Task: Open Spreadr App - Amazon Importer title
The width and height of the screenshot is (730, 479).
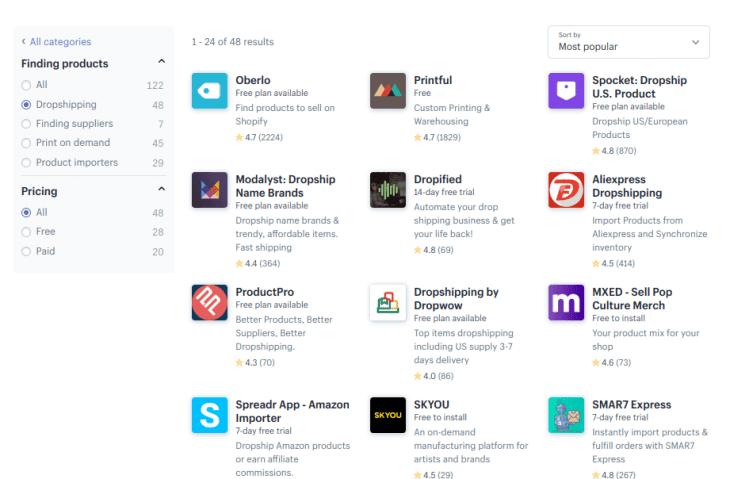Action: tap(292, 412)
